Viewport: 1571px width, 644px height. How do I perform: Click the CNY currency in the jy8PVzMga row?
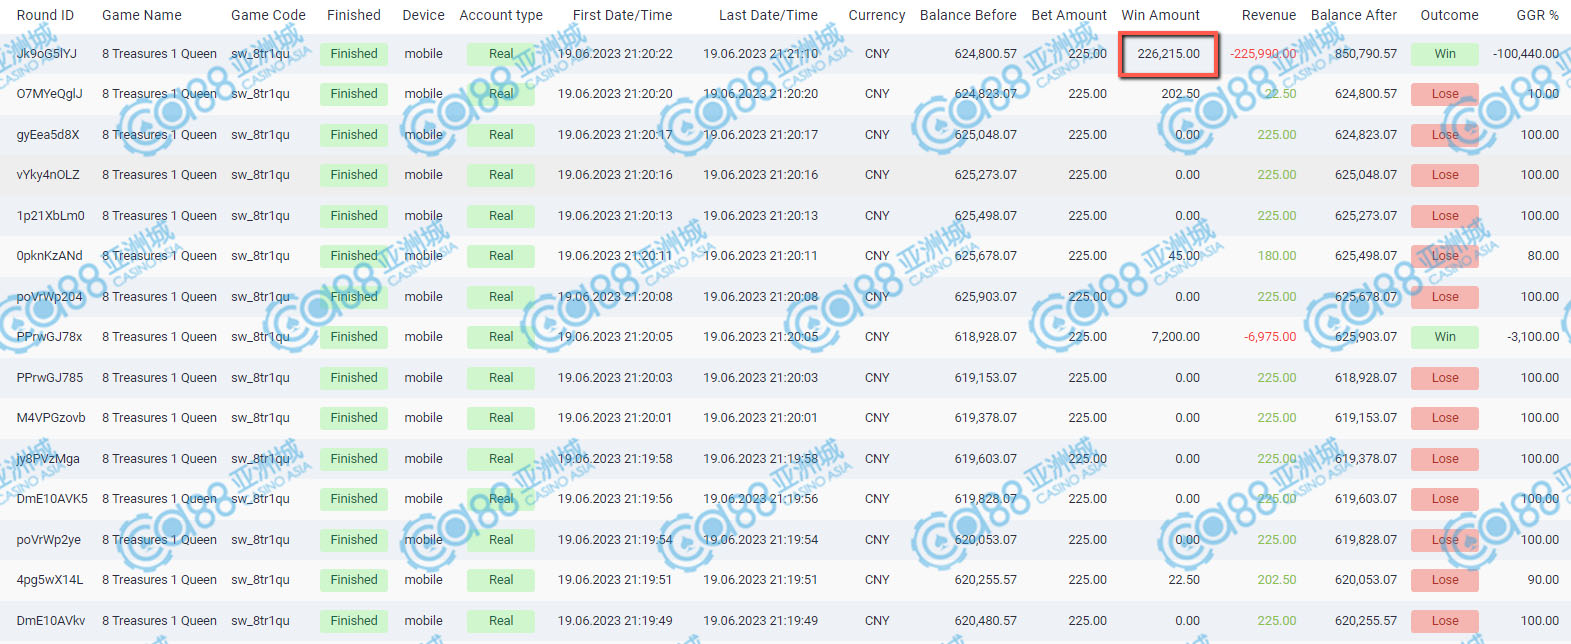pos(877,459)
